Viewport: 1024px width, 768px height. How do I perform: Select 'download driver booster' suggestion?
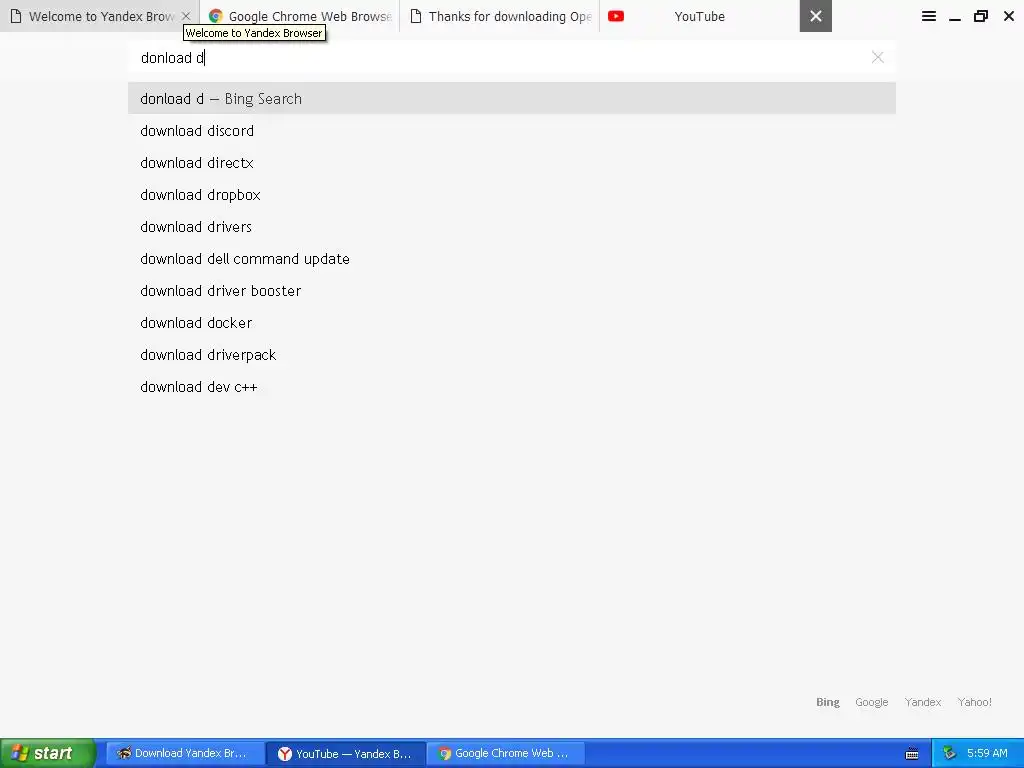pos(512,291)
